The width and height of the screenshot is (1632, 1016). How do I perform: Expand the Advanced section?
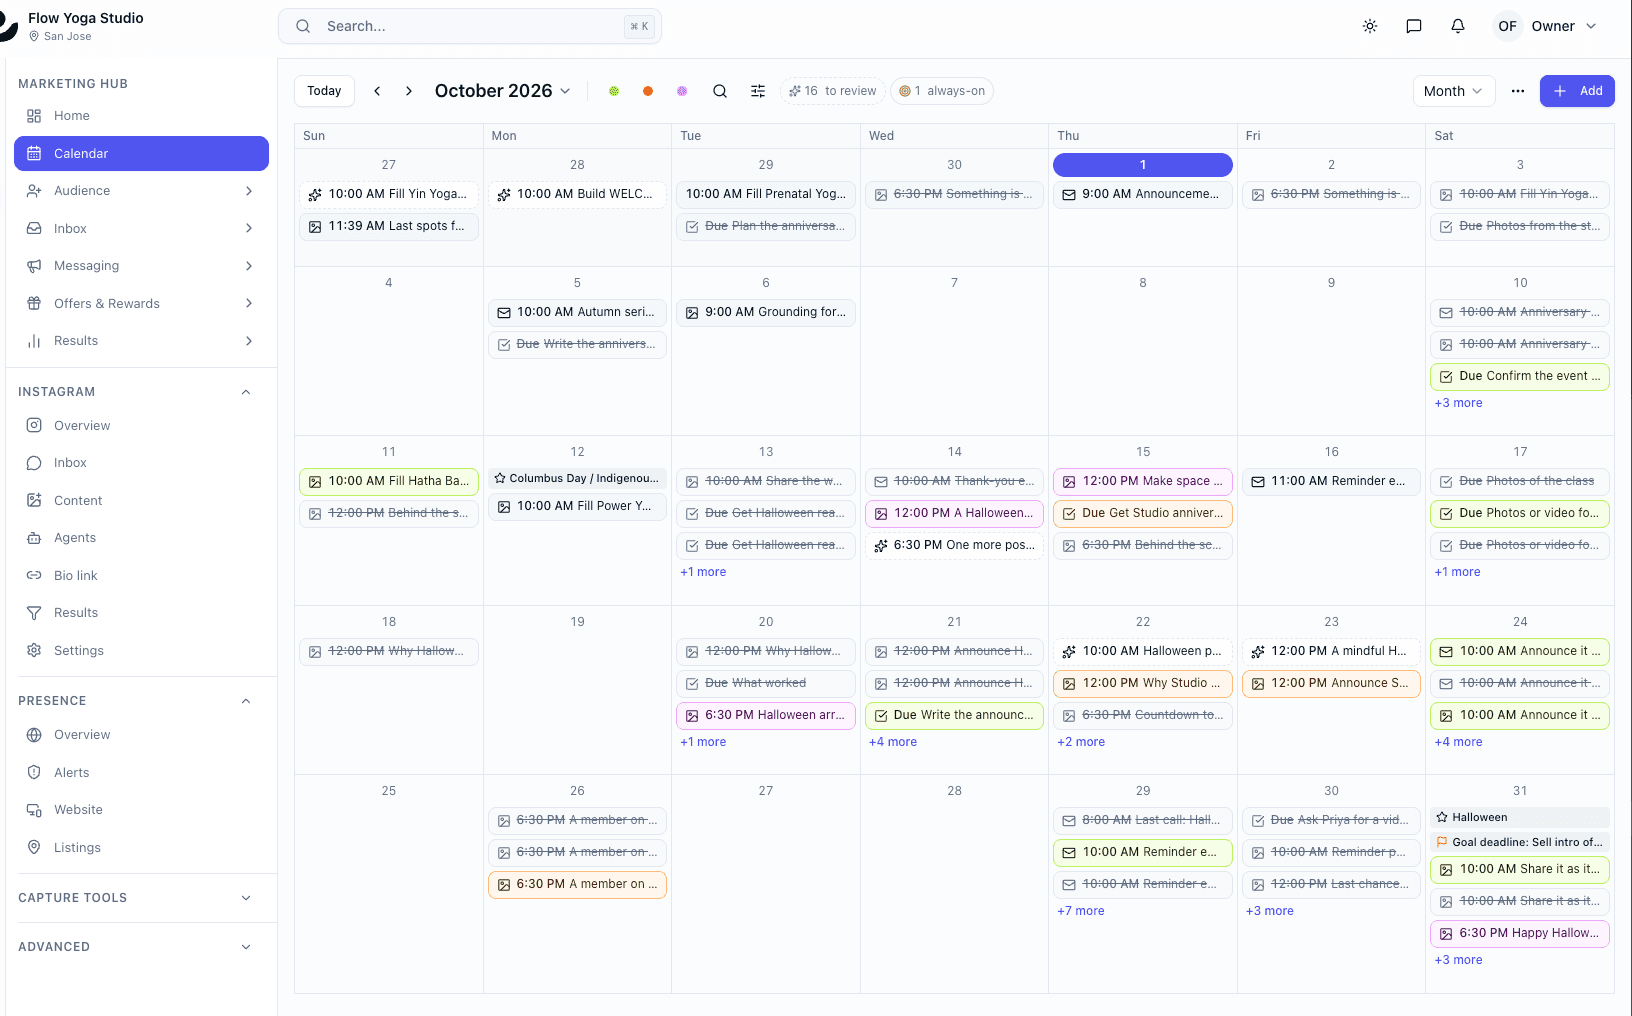(246, 947)
